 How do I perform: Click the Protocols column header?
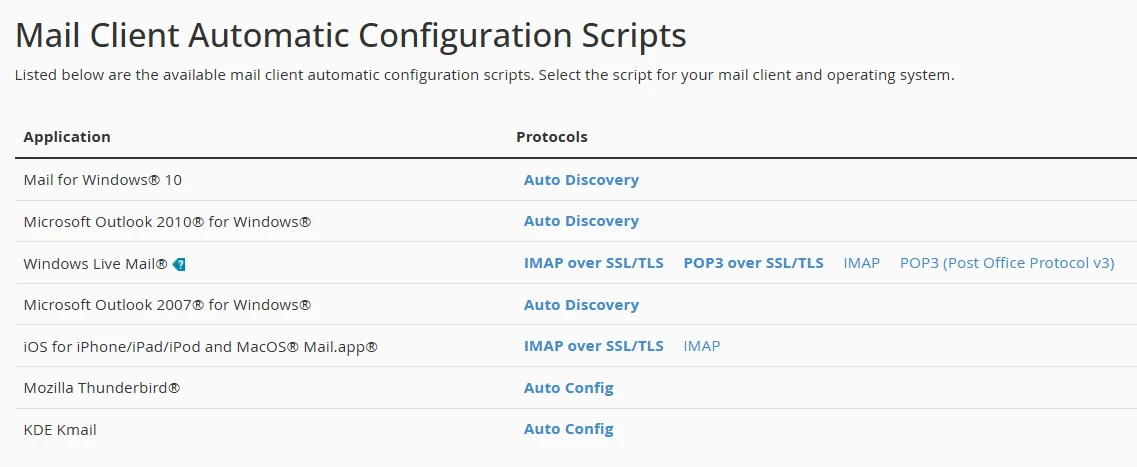coord(552,137)
